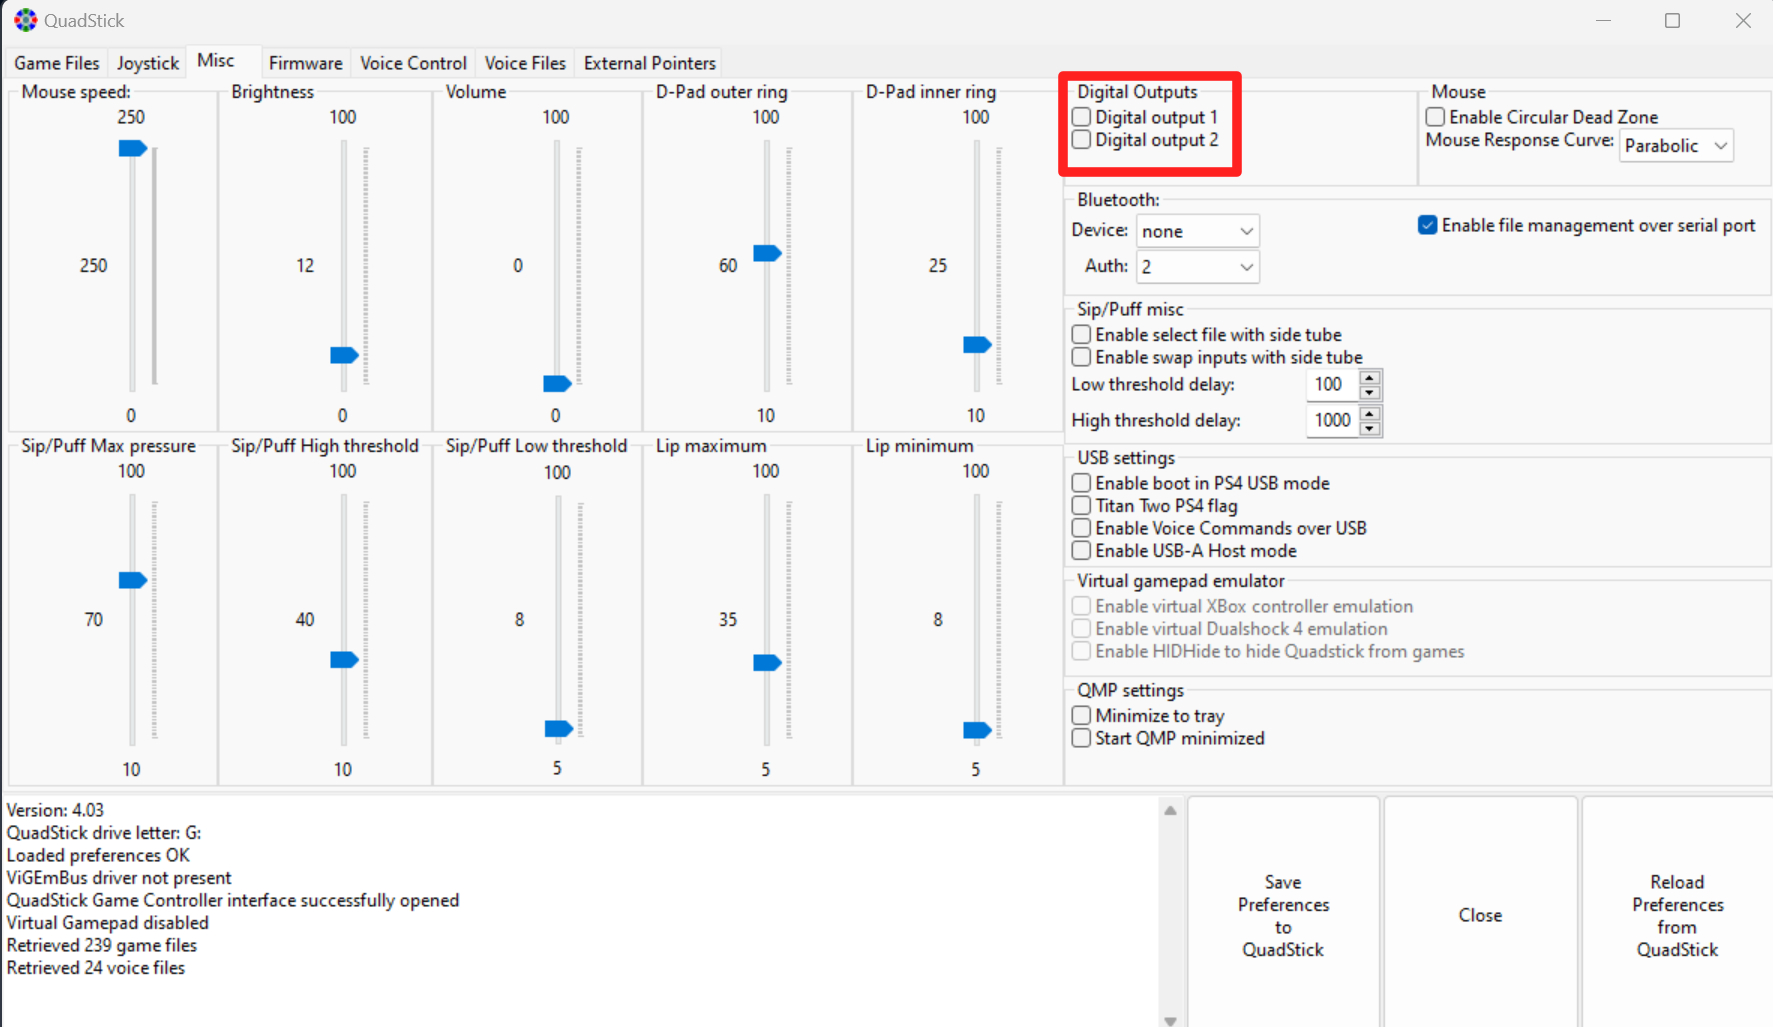Check Minimize to tray option

1081,716
